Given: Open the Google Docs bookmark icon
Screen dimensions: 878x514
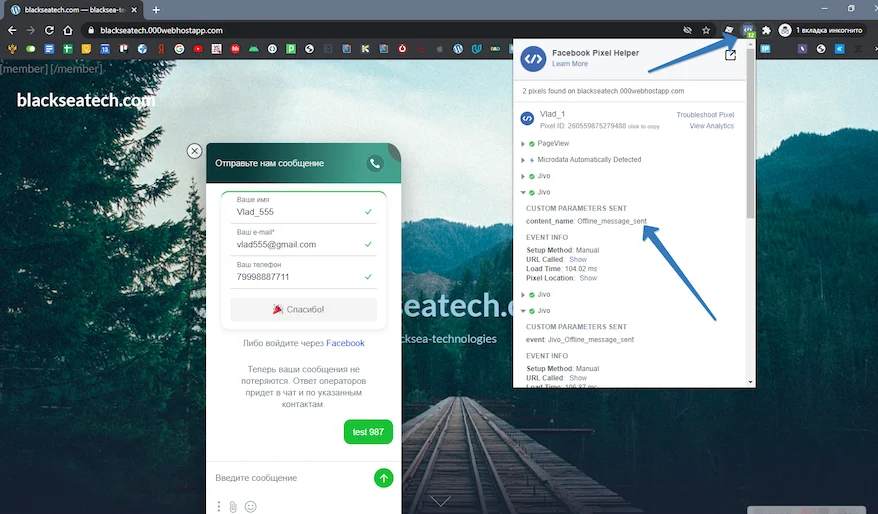Looking at the screenshot, I should [49, 49].
